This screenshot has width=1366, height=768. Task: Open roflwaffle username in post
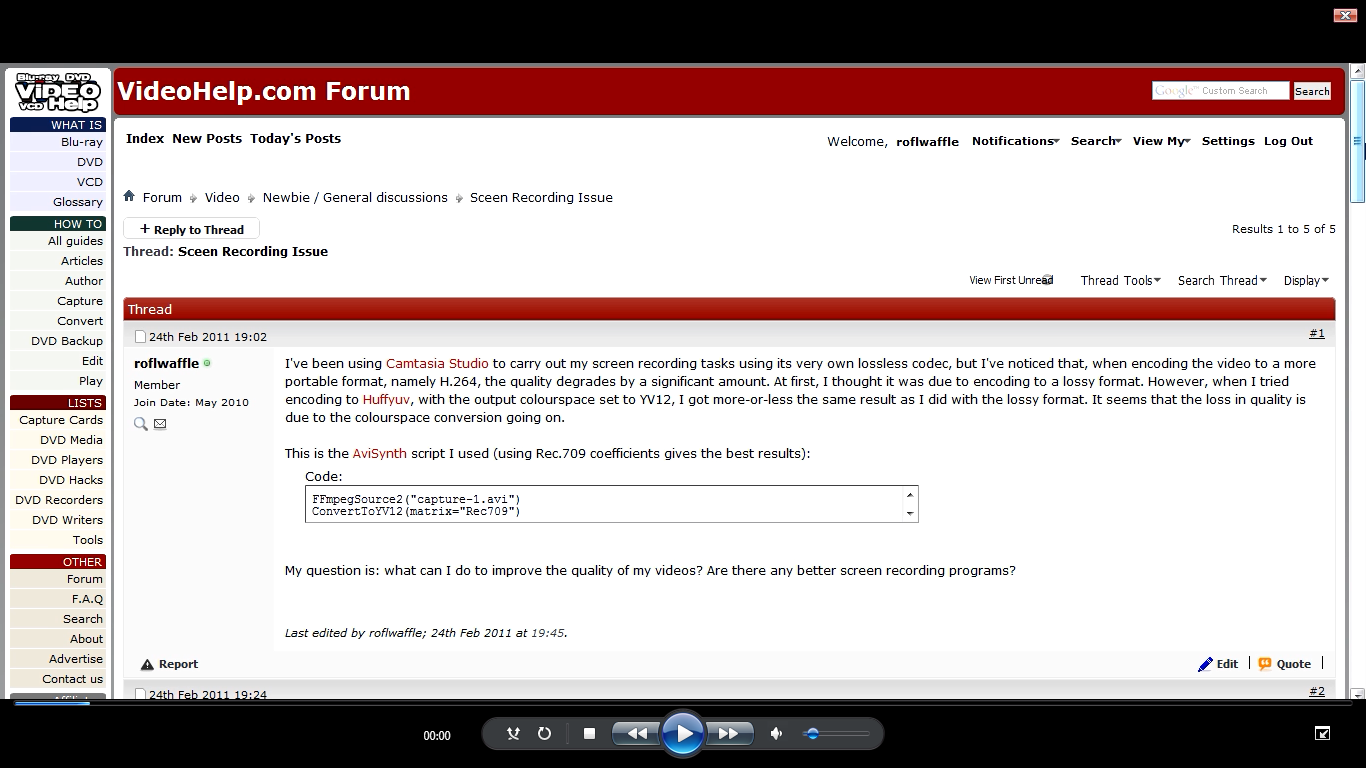click(x=166, y=363)
